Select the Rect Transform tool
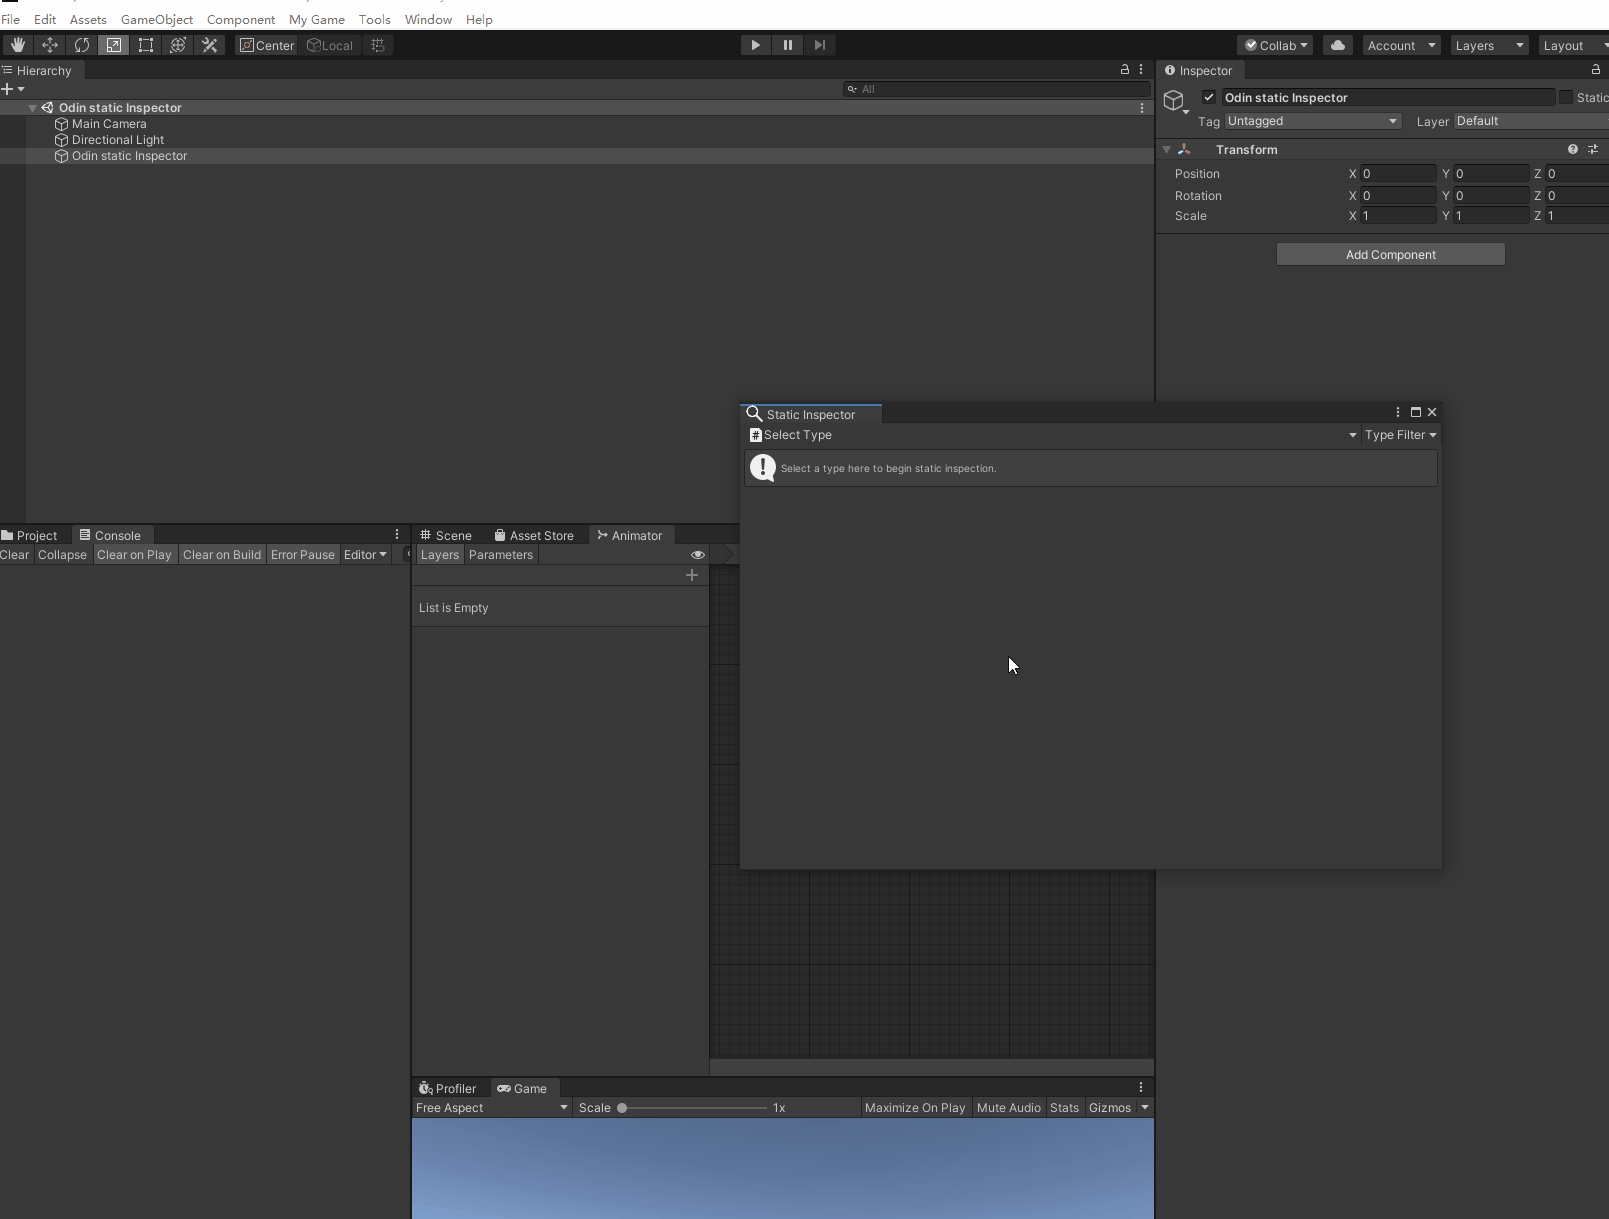 (x=146, y=45)
